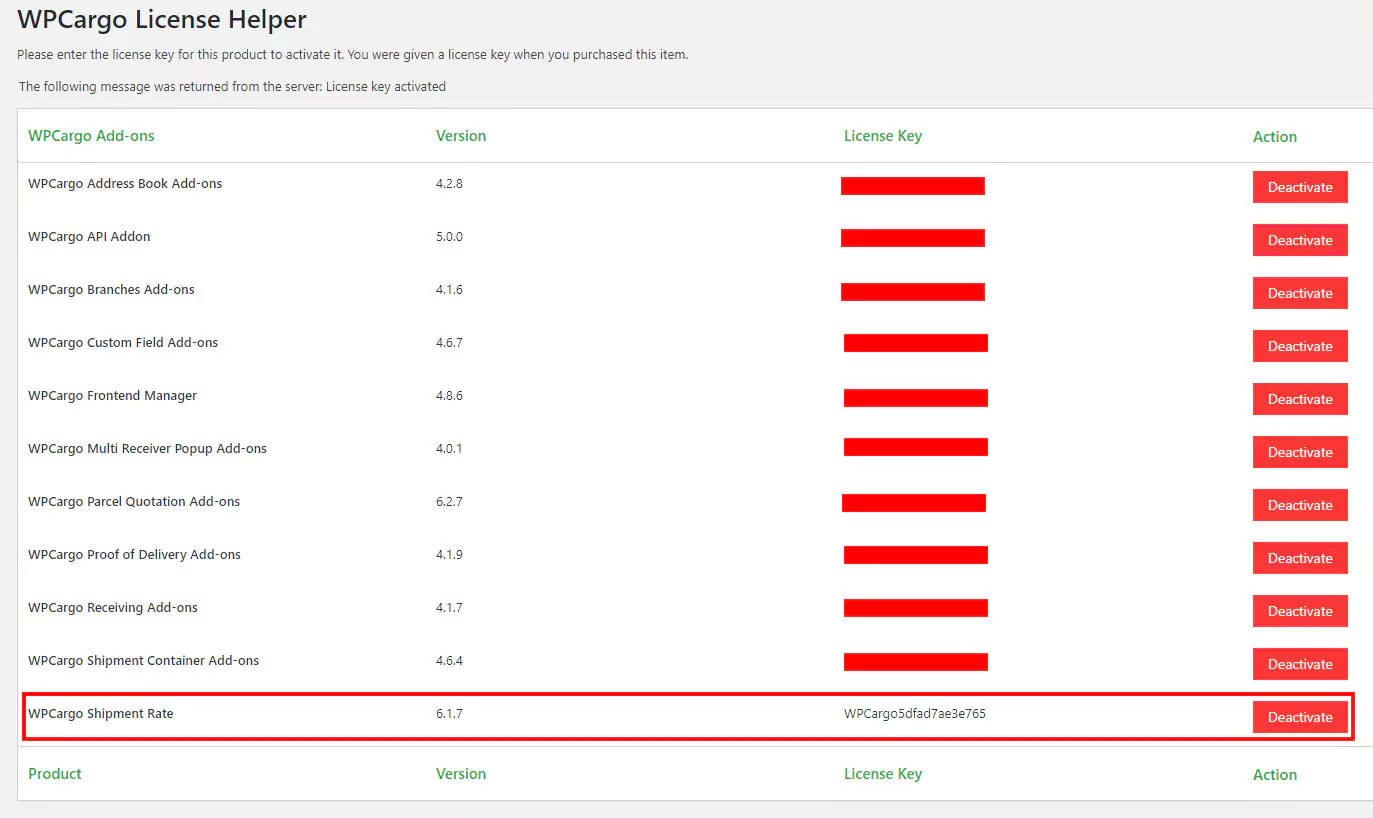This screenshot has height=818, width=1373.
Task: Select the WPCargo Shipment Rate row name
Action: [101, 714]
